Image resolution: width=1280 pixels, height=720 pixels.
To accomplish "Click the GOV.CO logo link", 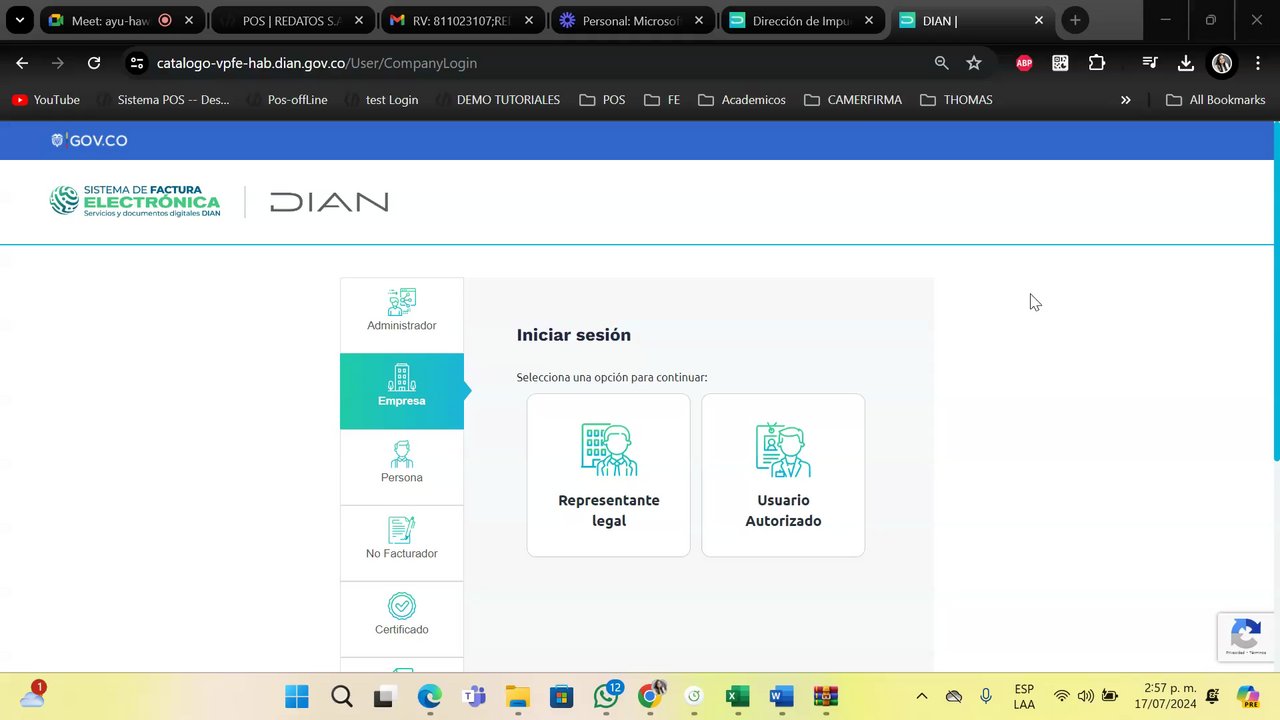I will [89, 141].
